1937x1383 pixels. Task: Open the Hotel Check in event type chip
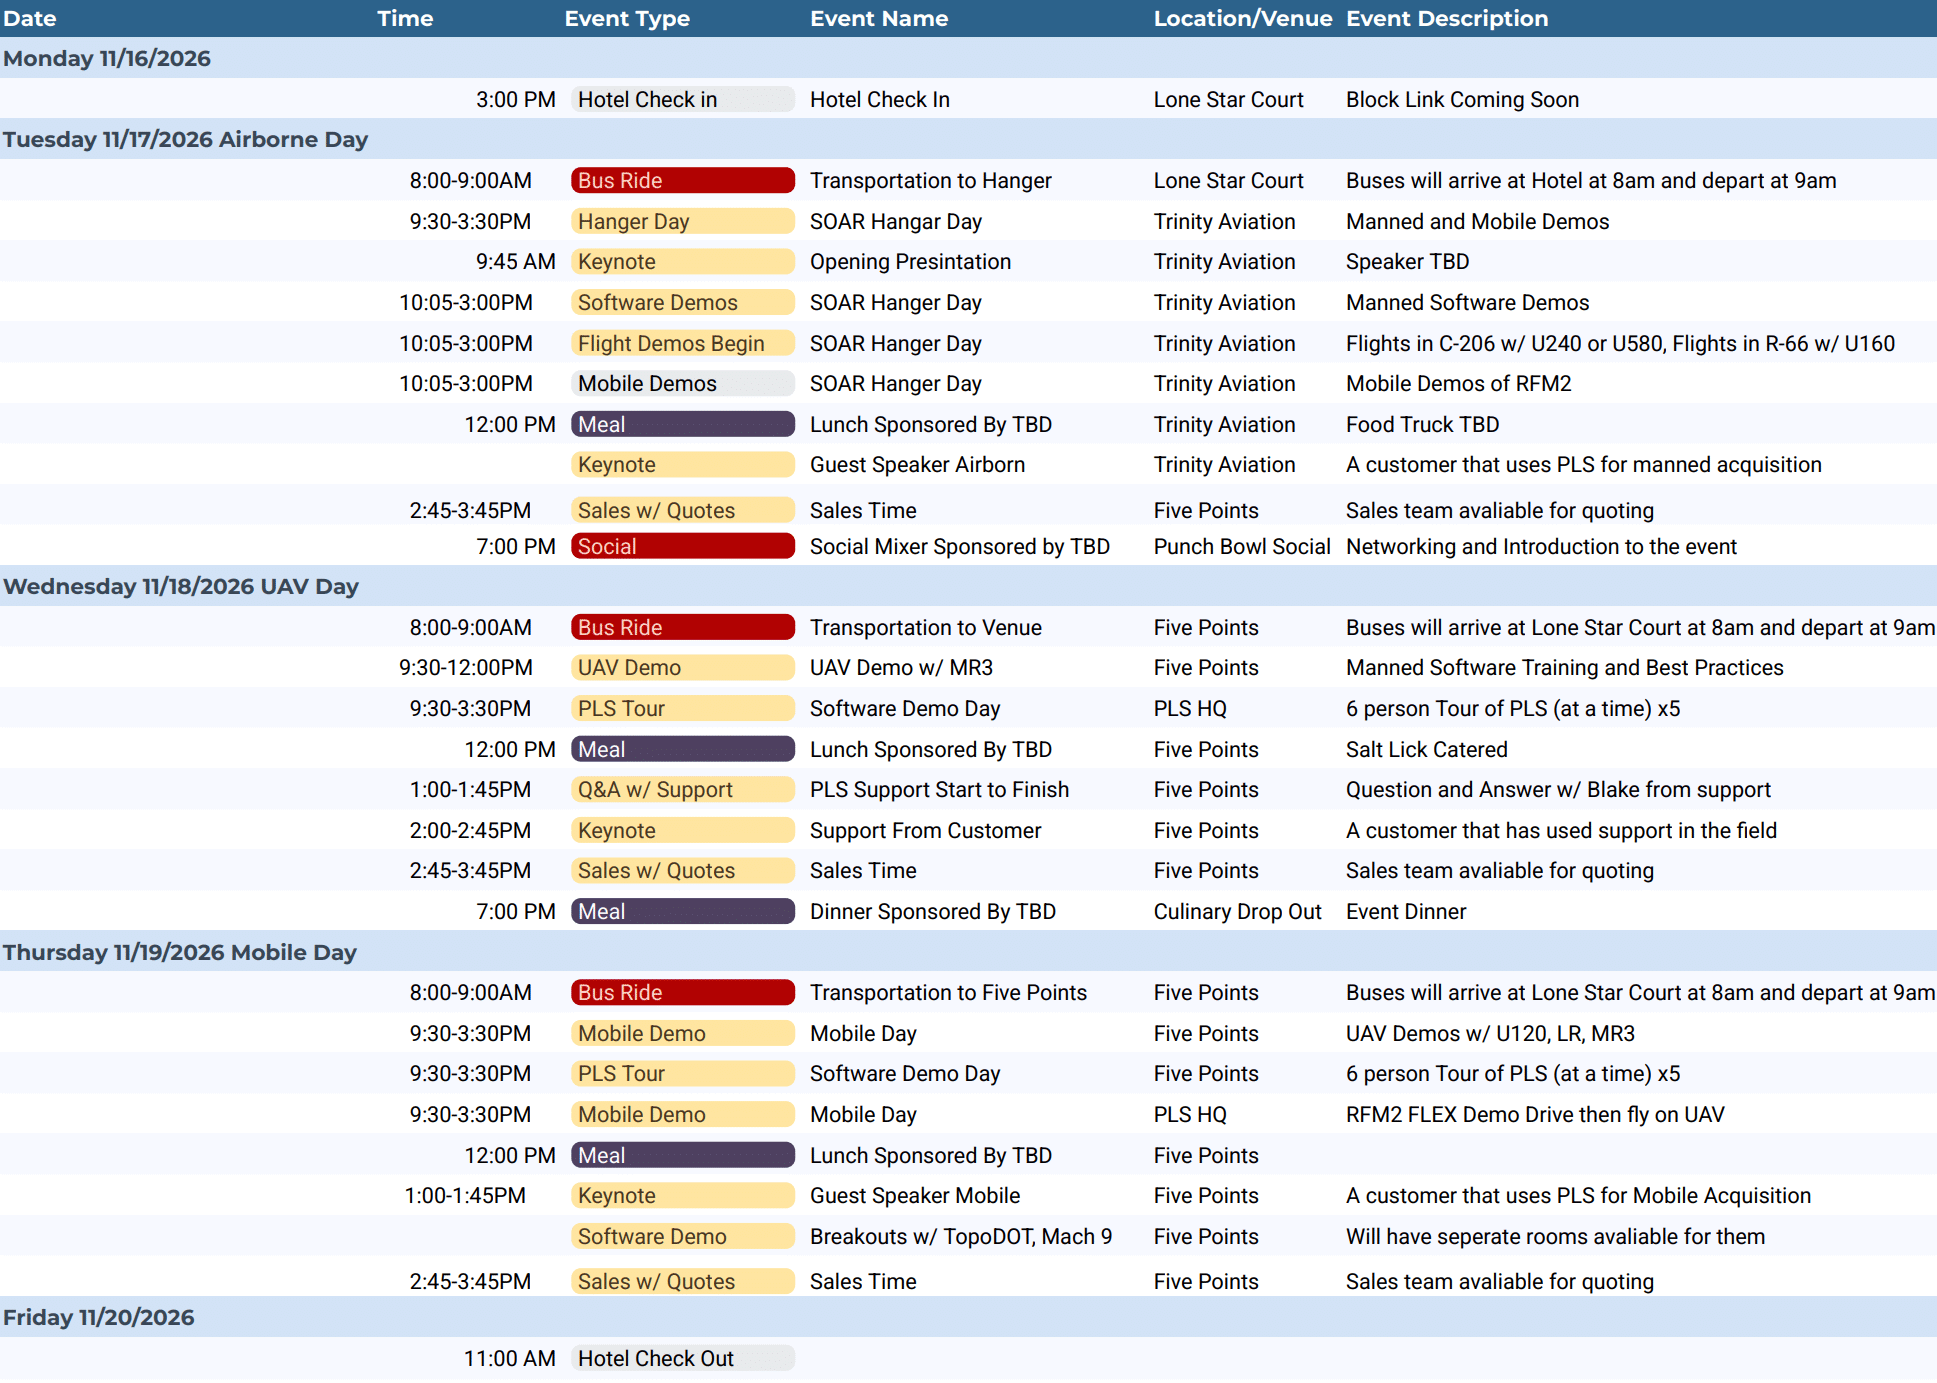click(x=683, y=100)
